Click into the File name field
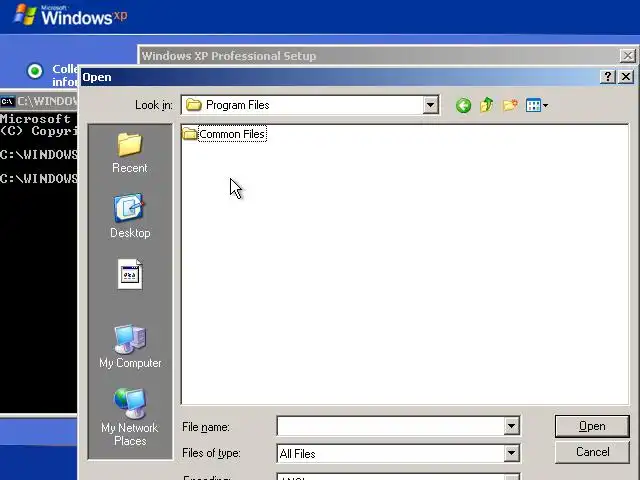This screenshot has width=640, height=480. click(x=391, y=426)
